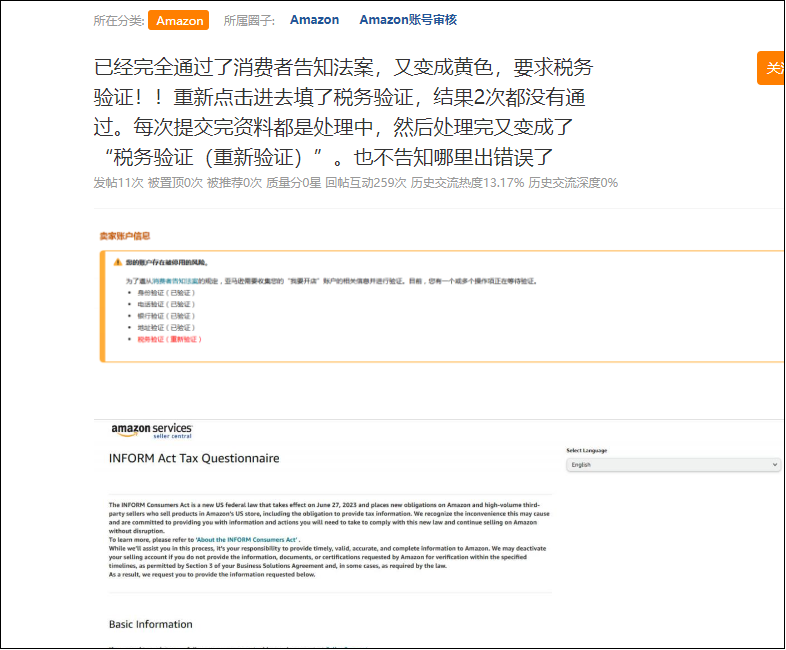Click the red 税务验证（重新验证）item
Viewport: 786px width, 650px height.
(169, 339)
